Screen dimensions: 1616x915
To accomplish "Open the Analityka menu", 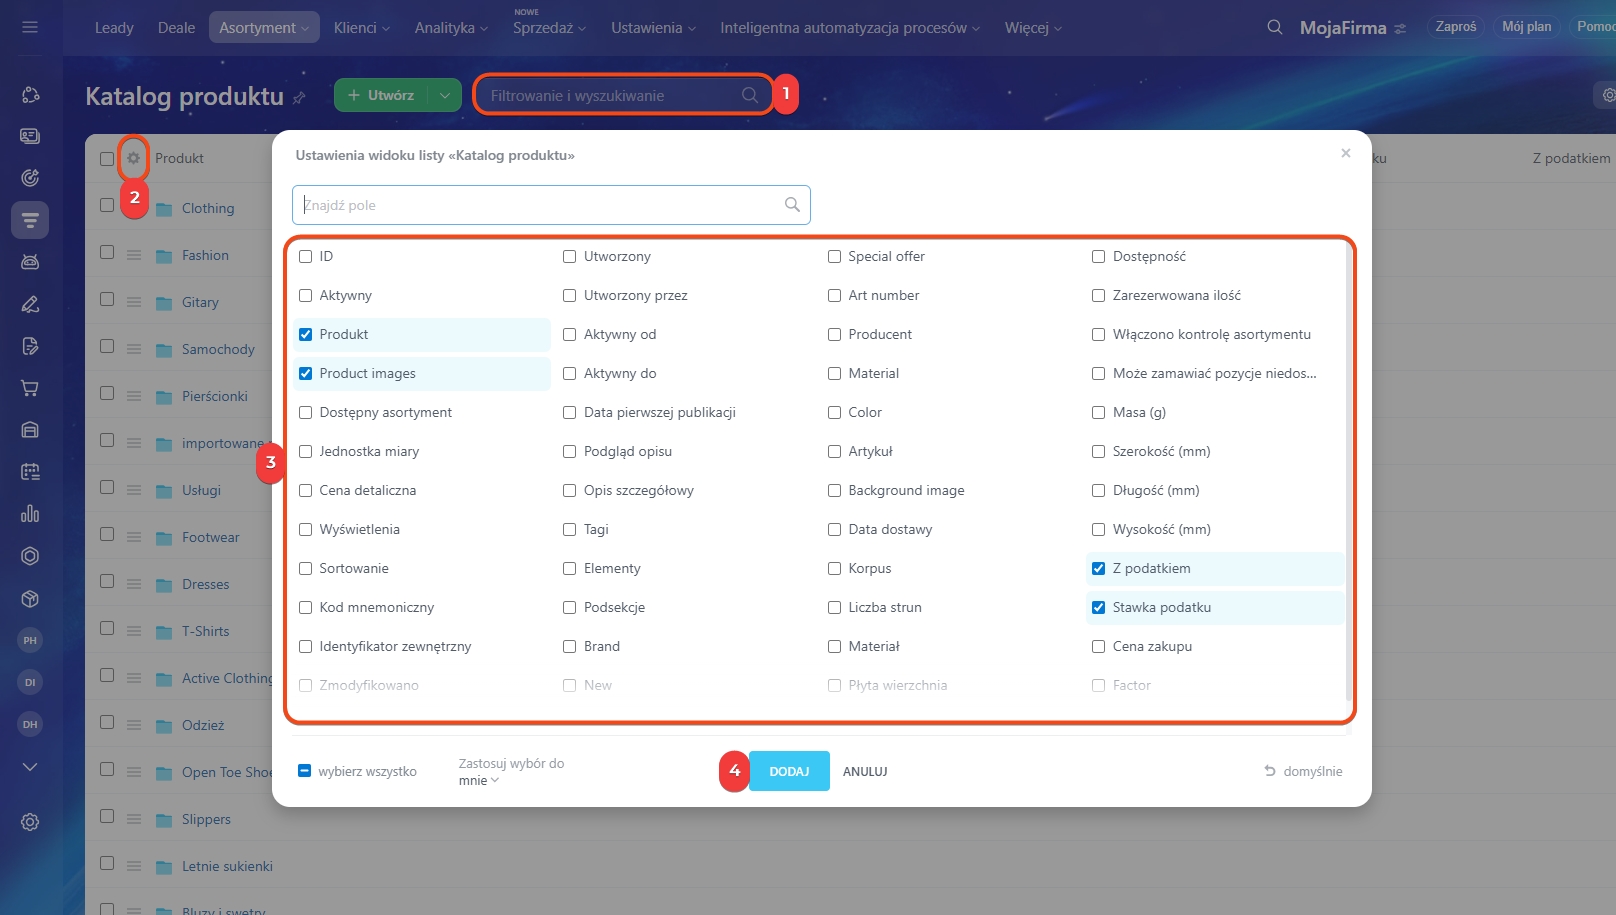I will tap(451, 28).
